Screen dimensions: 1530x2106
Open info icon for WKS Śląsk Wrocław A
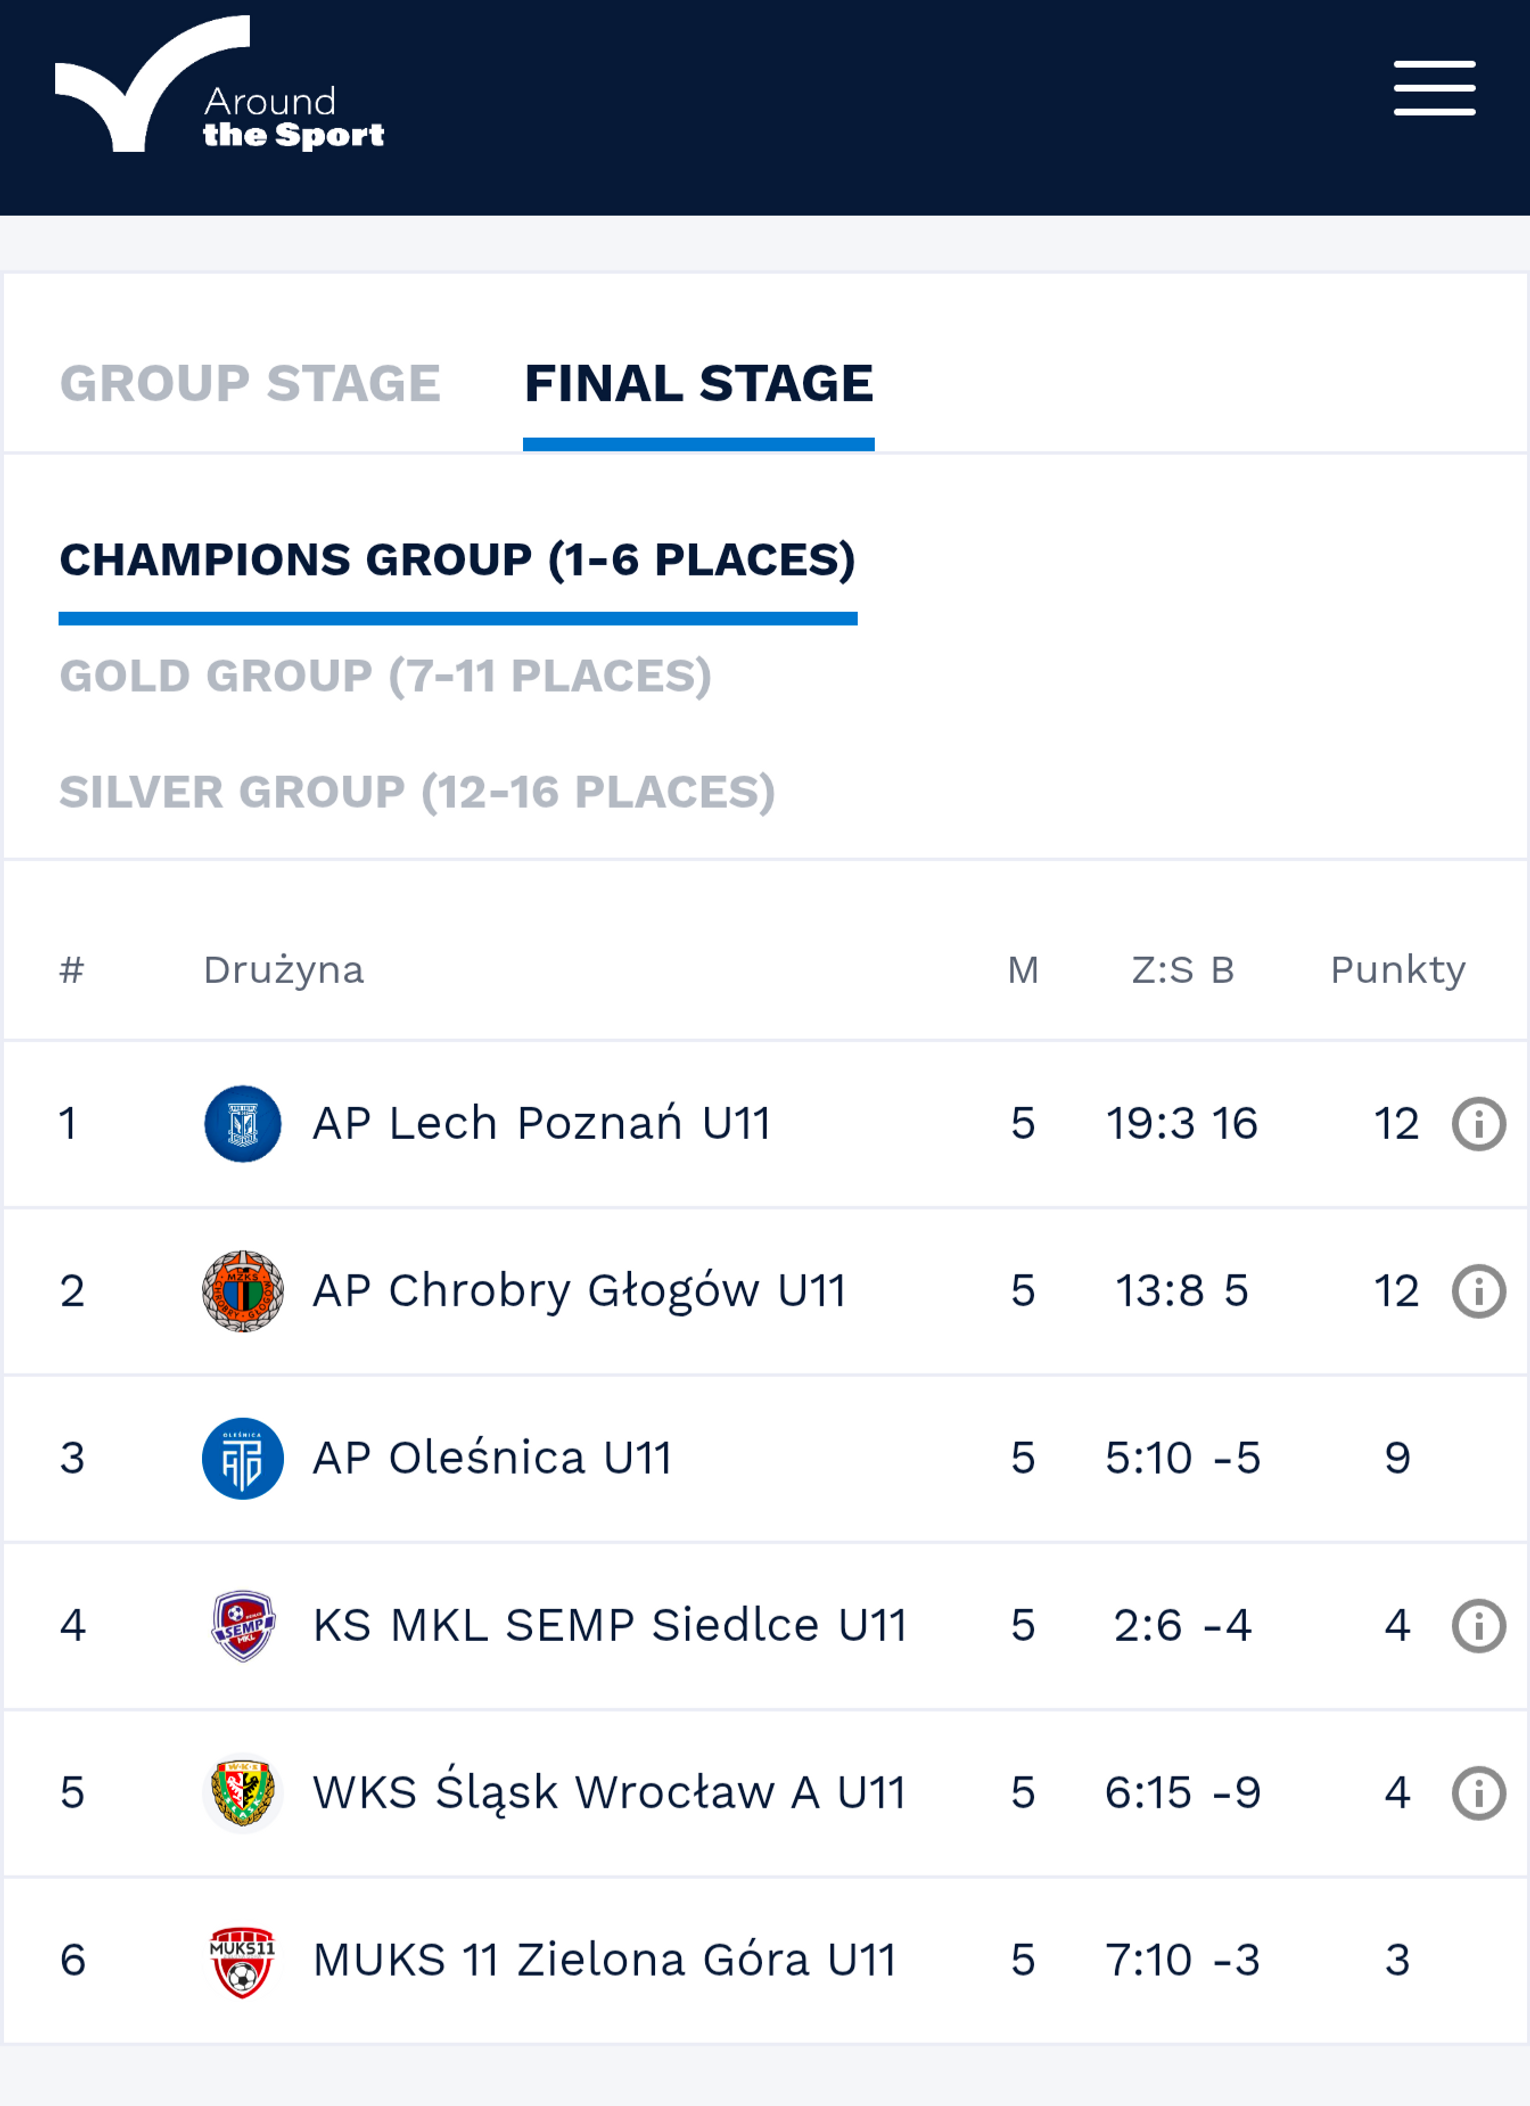(x=1478, y=1792)
